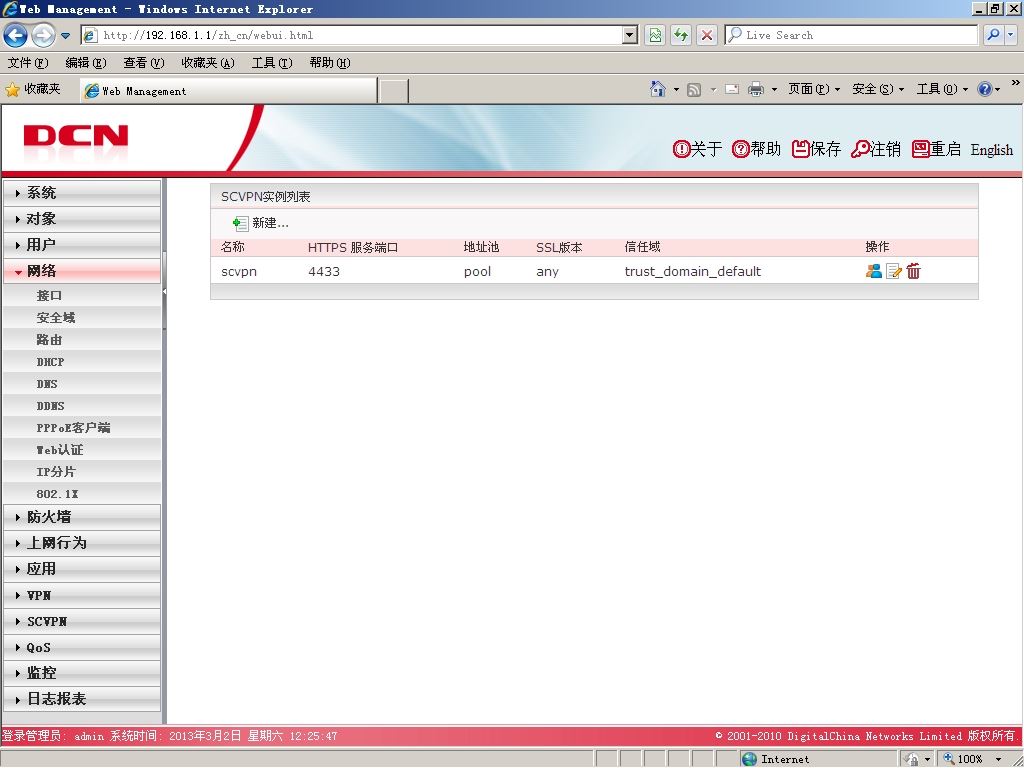Open 收藏夹 favorites star button
This screenshot has width=1024, height=768.
pos(33,89)
